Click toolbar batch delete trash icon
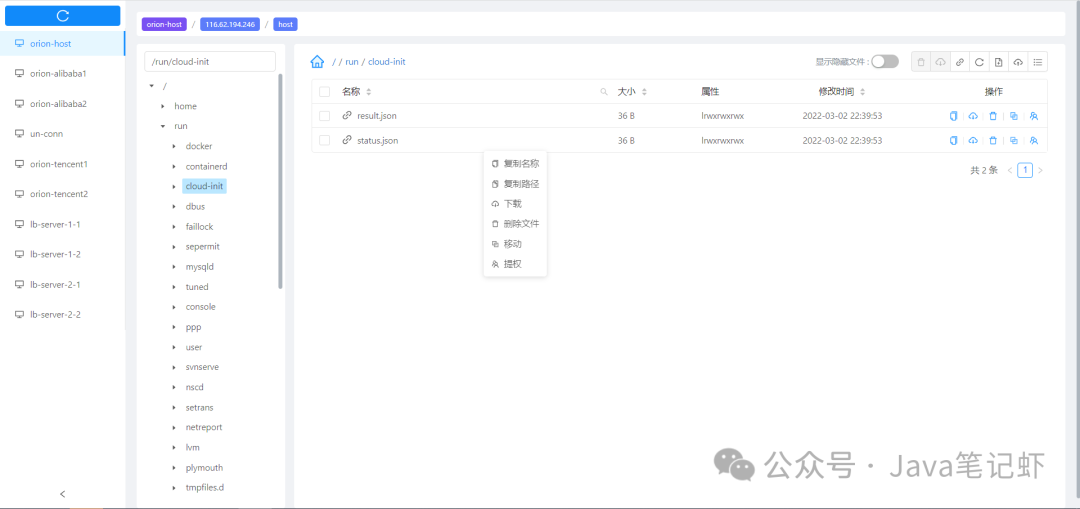 point(921,62)
